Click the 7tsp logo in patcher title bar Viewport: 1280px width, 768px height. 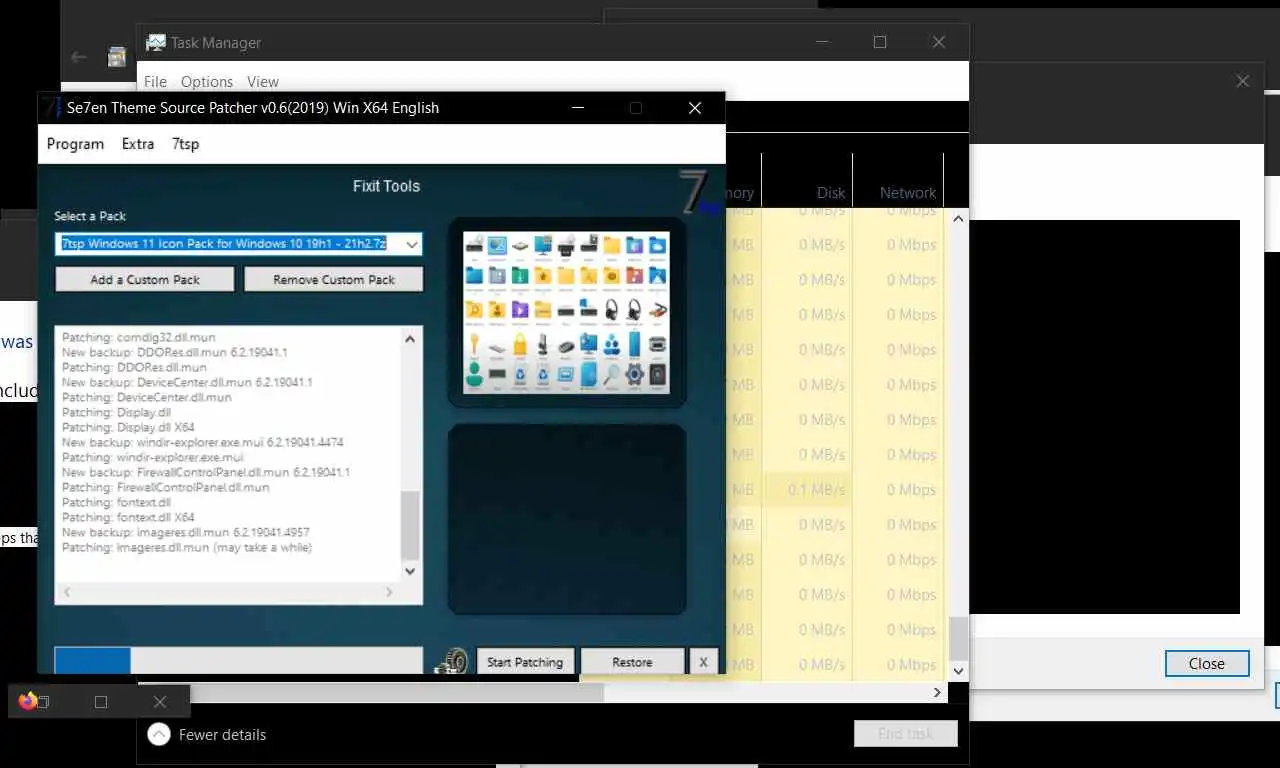(51, 107)
